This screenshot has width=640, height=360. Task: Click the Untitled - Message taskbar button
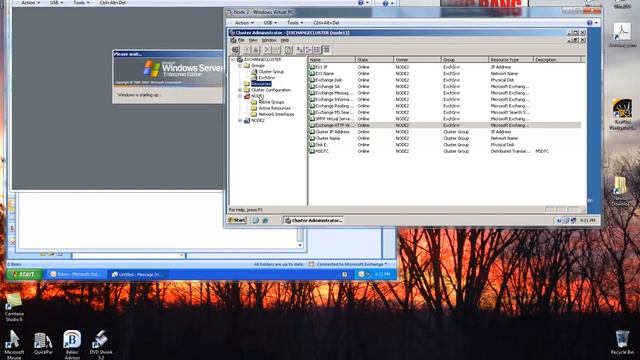coord(138,274)
